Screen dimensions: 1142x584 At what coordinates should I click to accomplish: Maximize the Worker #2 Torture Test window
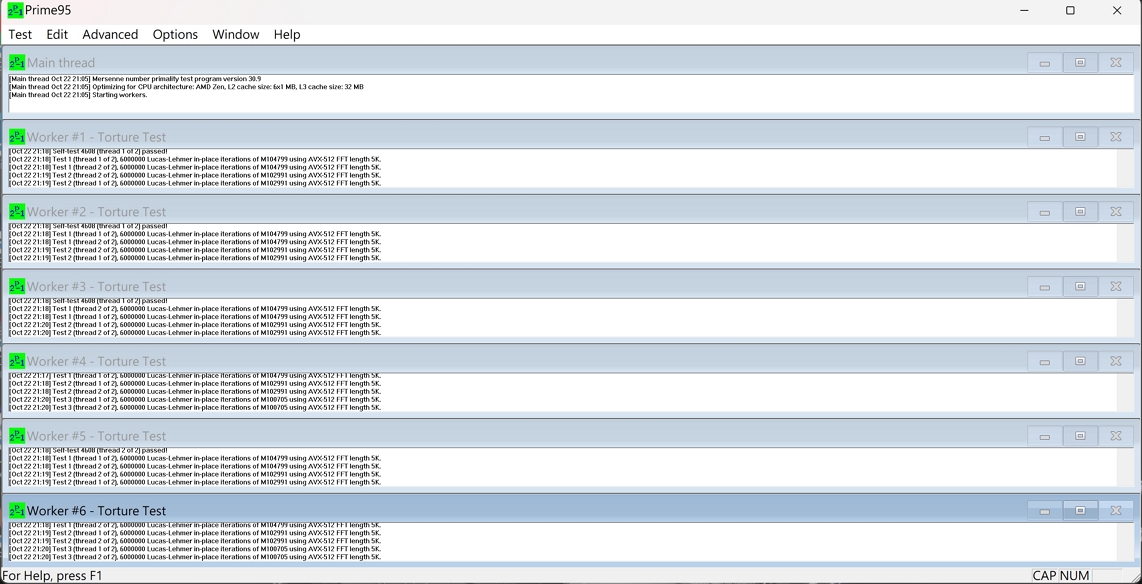(x=1080, y=212)
